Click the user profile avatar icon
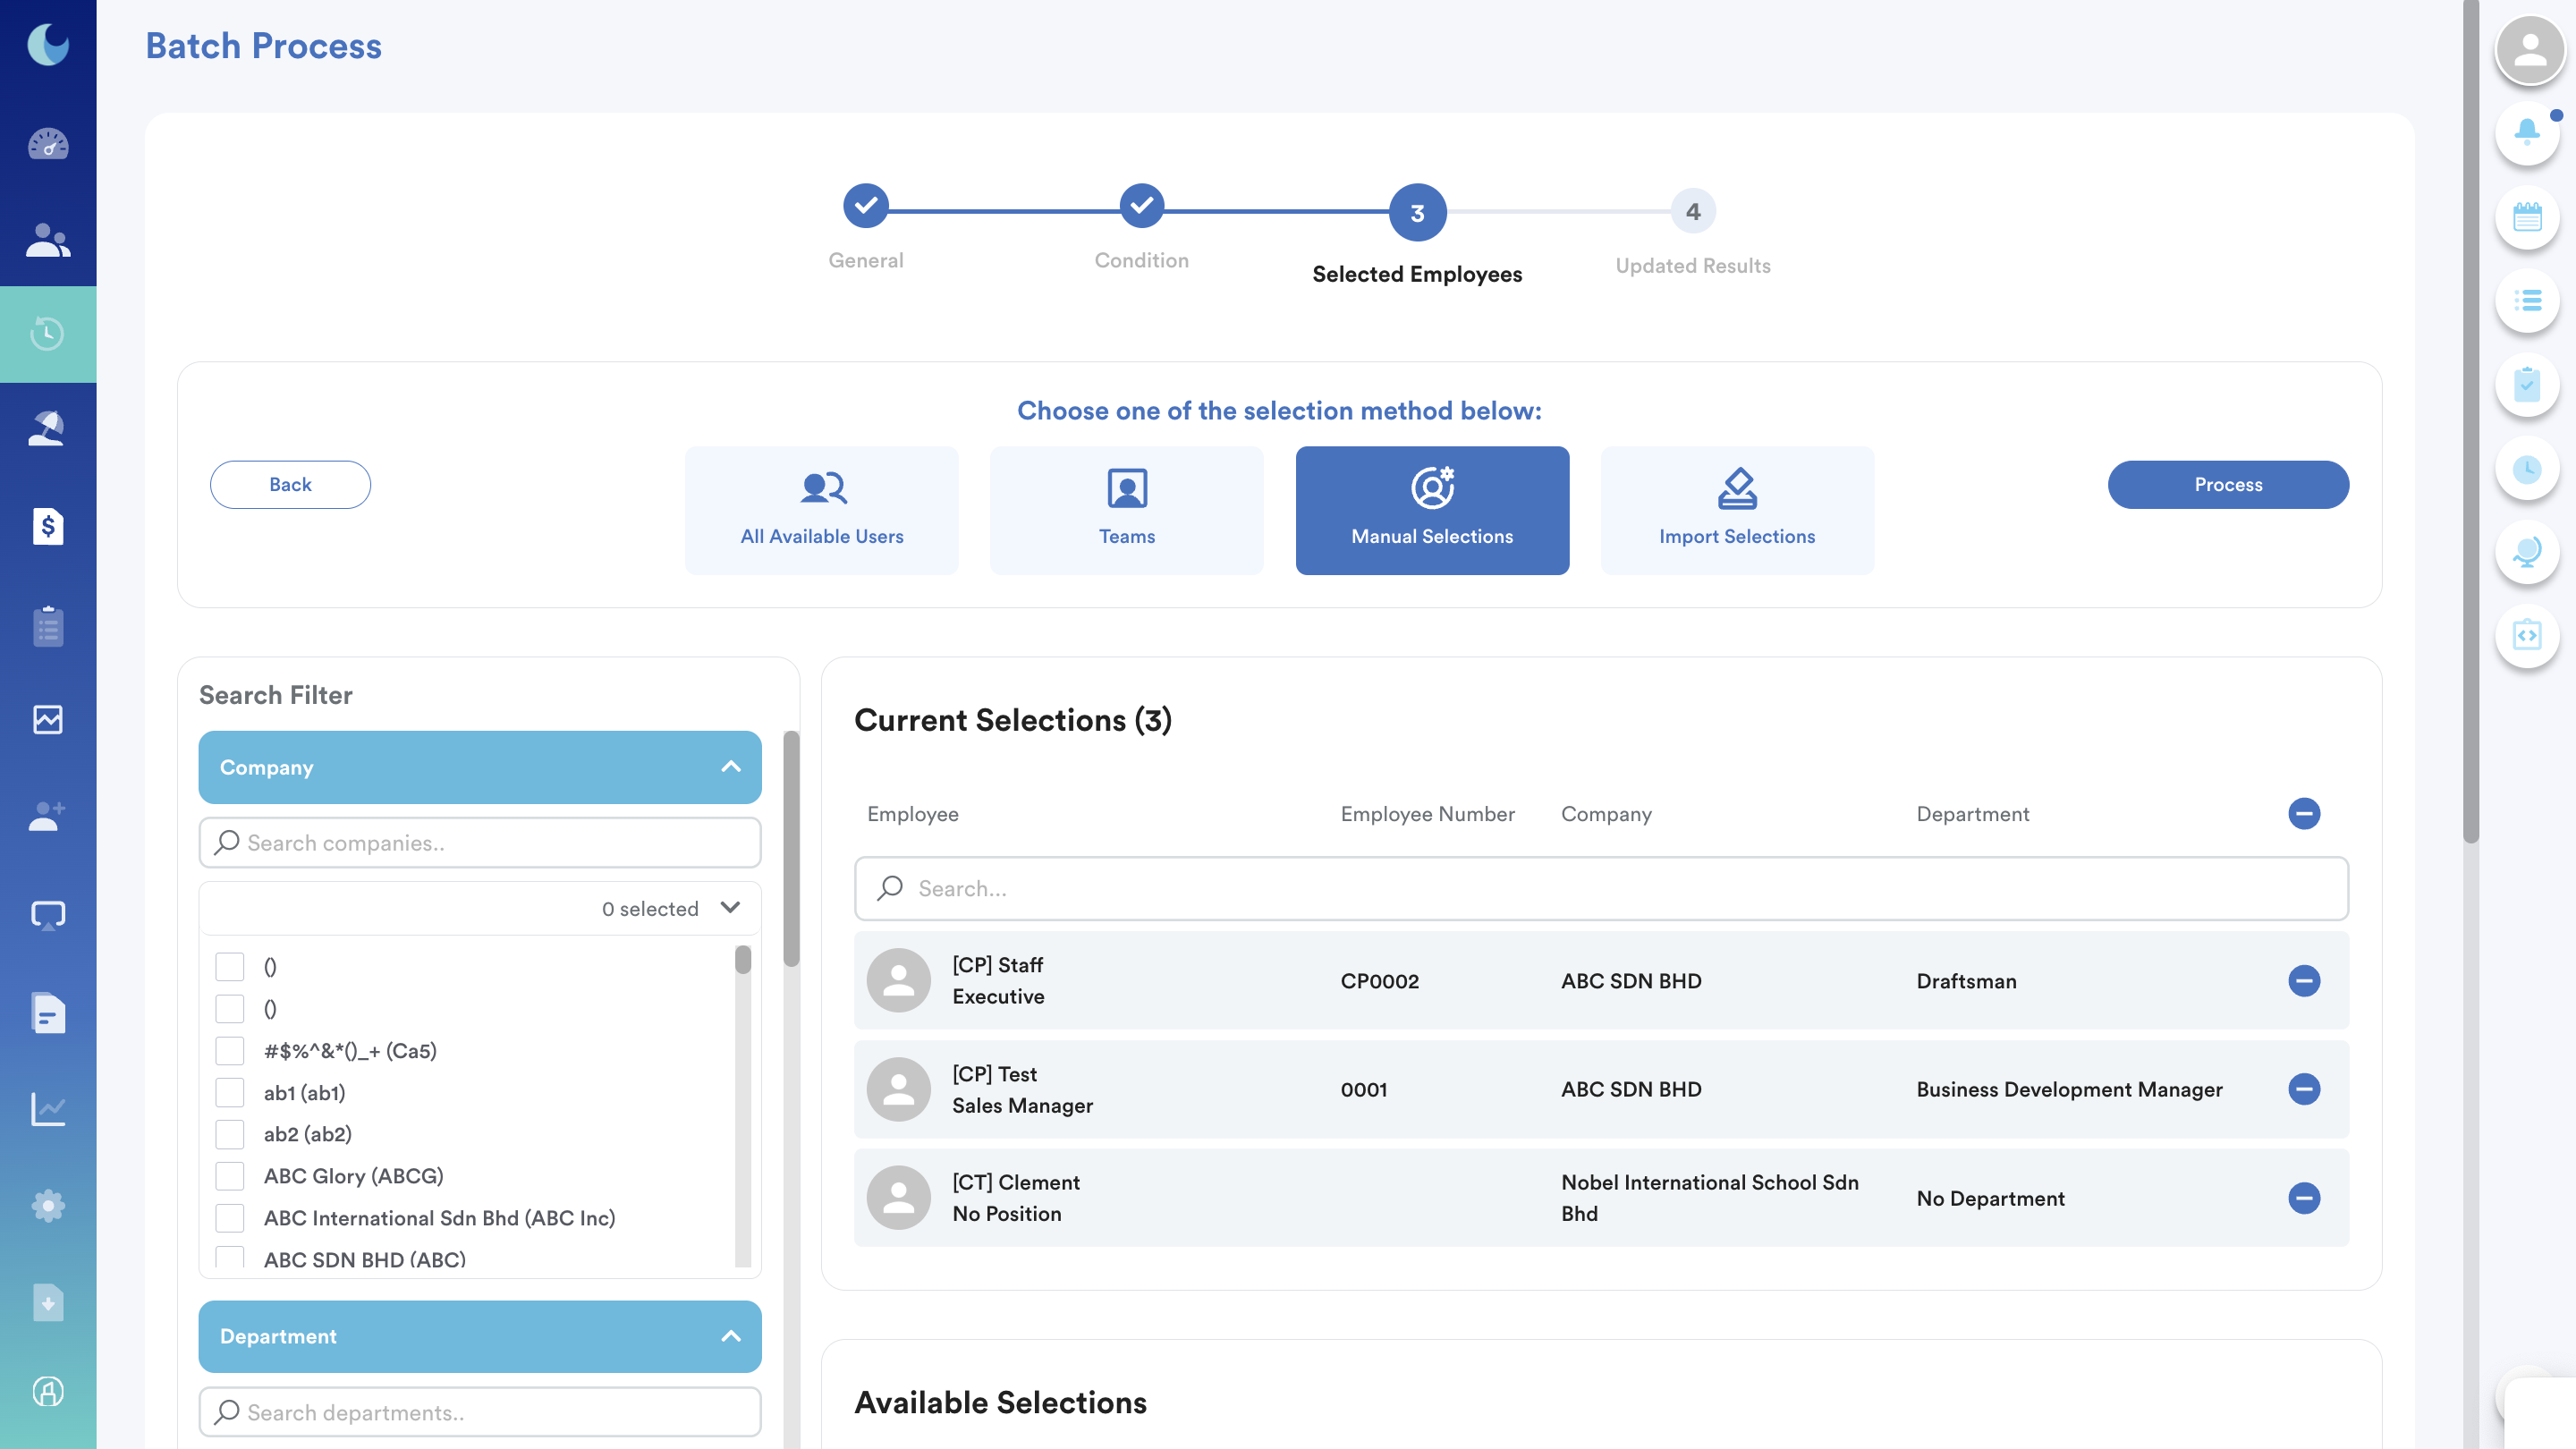 click(2529, 48)
